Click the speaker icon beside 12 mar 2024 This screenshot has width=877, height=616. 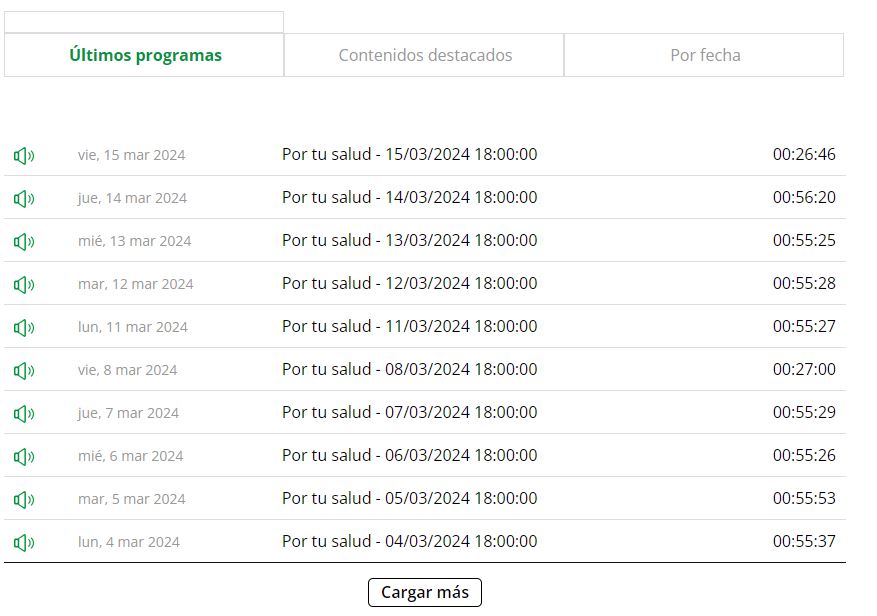pos(24,284)
